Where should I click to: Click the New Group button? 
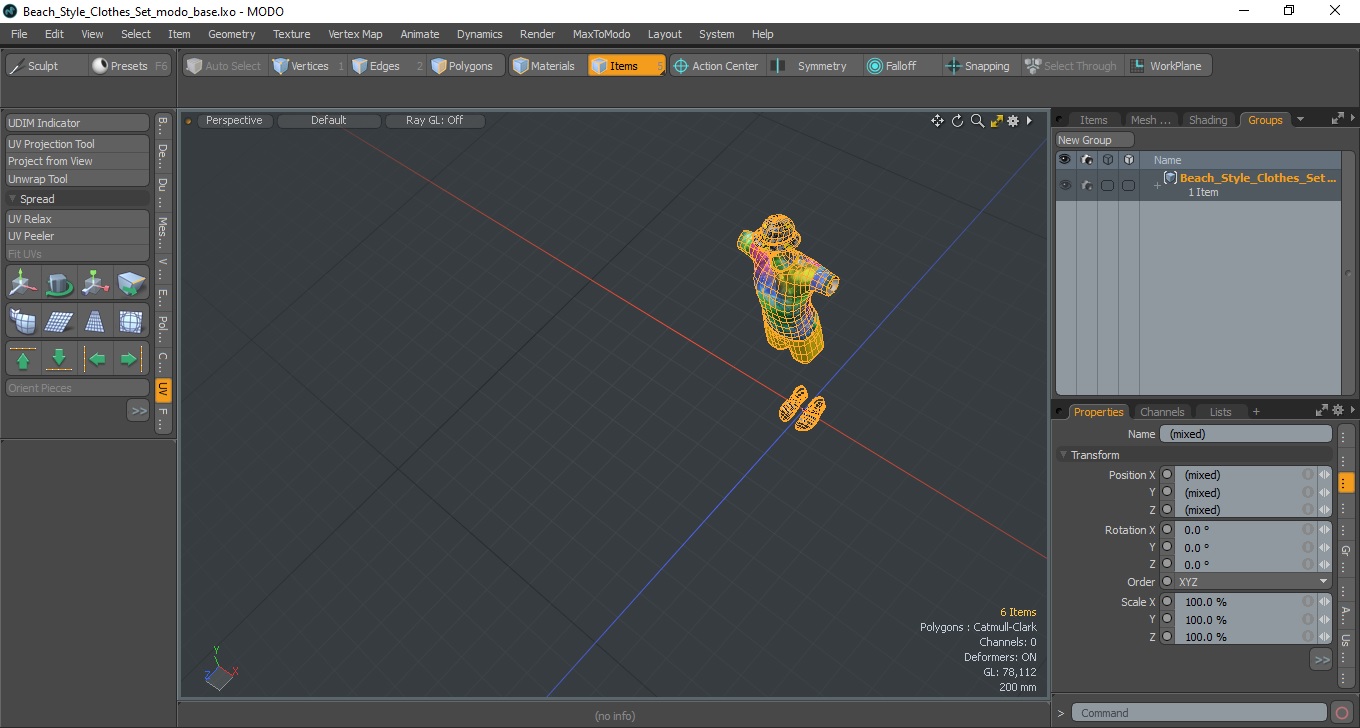1094,140
